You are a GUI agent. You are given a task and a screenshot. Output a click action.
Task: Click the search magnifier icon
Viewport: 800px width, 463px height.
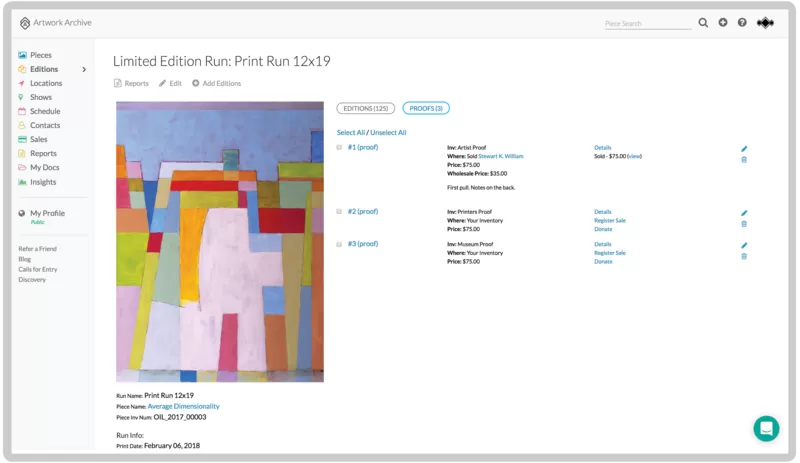click(703, 22)
